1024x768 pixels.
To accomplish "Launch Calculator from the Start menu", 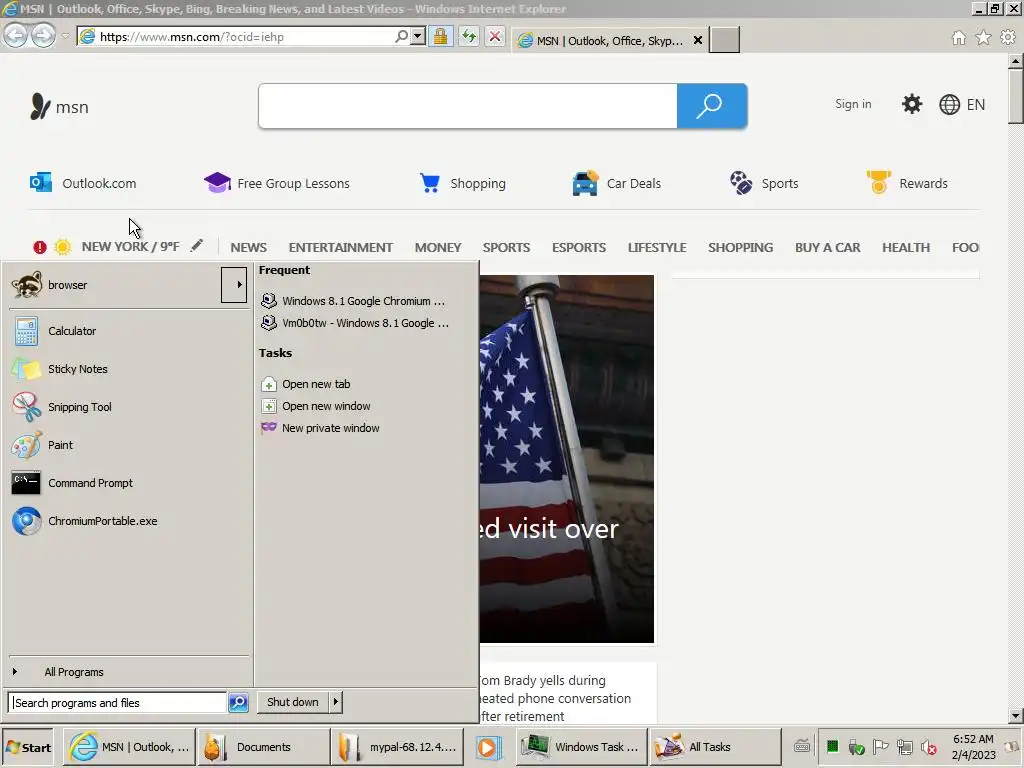I will (129, 331).
